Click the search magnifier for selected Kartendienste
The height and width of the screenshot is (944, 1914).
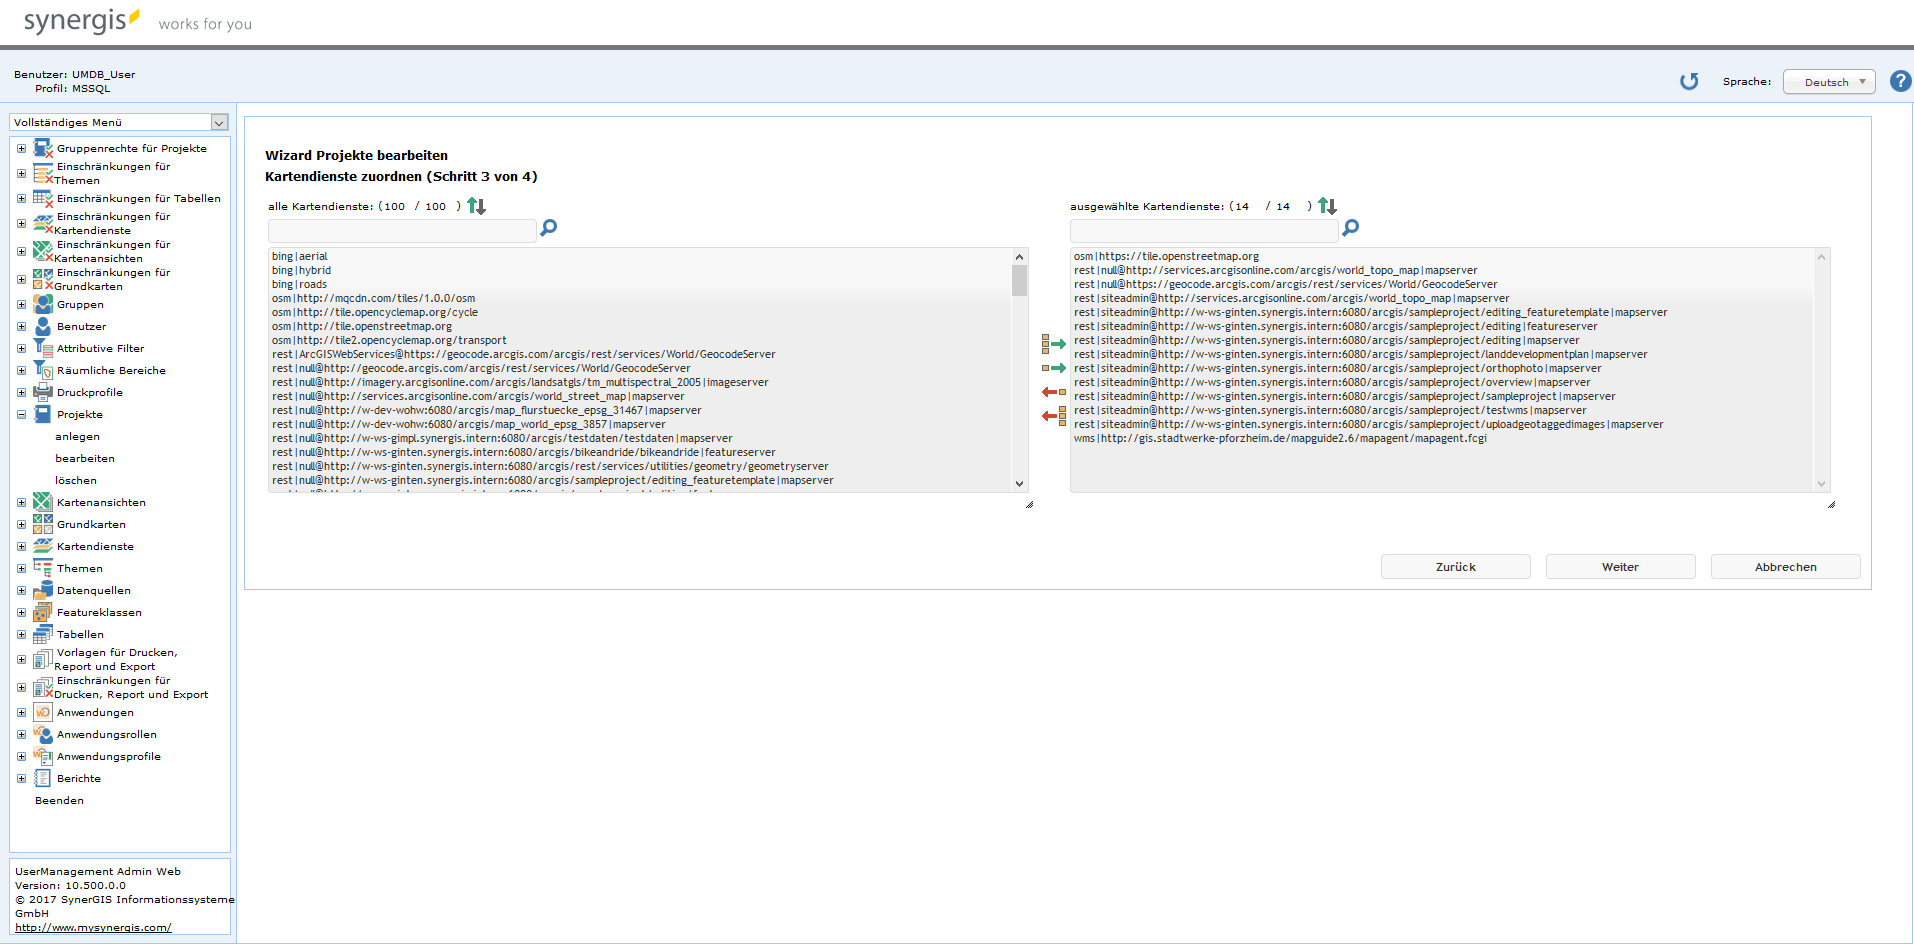click(x=1350, y=228)
